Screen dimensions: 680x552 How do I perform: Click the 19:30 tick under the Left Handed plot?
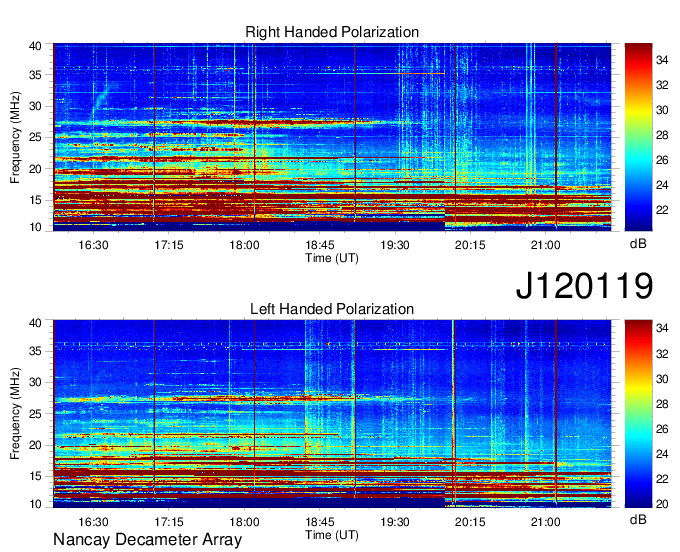pyautogui.click(x=395, y=522)
